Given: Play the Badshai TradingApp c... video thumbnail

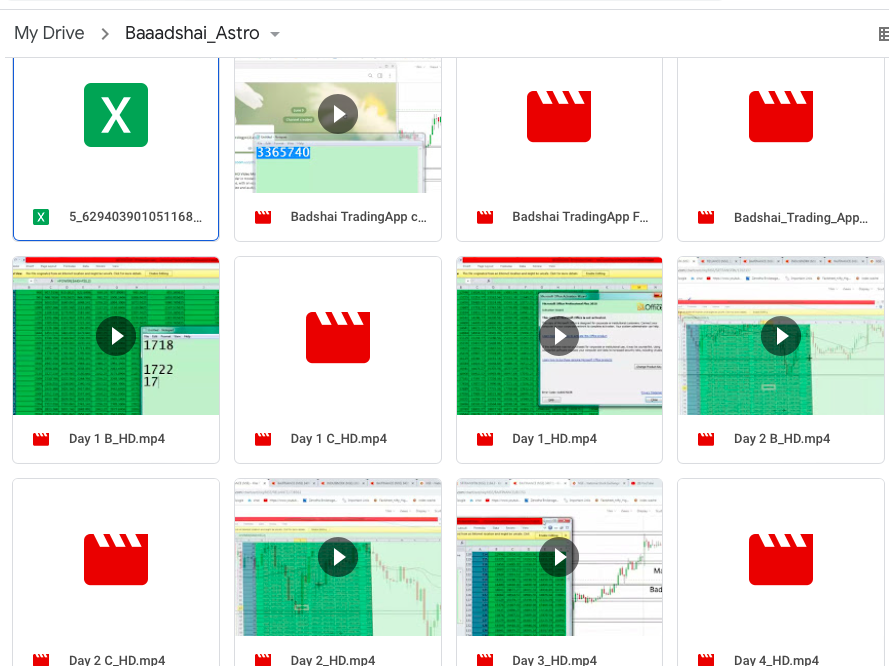Looking at the screenshot, I should tap(338, 114).
